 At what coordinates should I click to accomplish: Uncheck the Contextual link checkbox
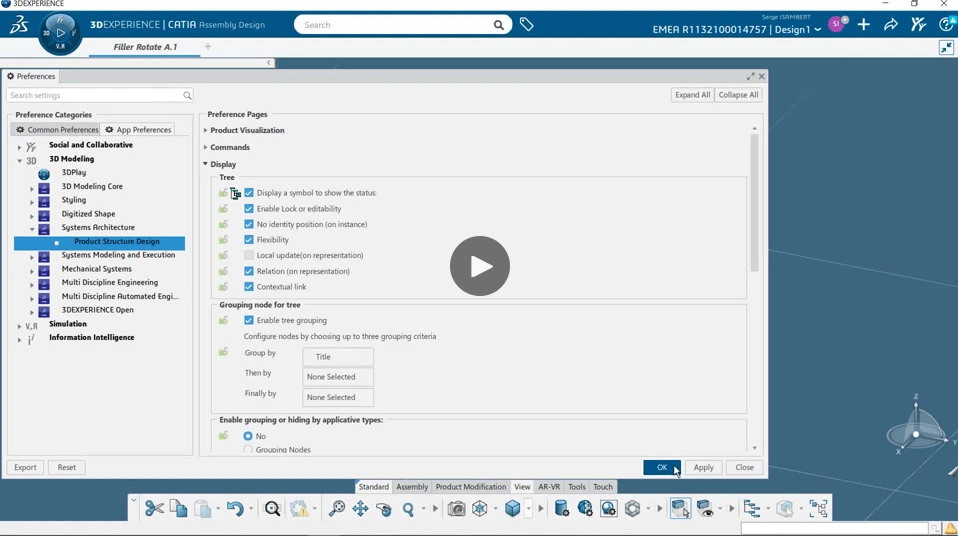(249, 287)
